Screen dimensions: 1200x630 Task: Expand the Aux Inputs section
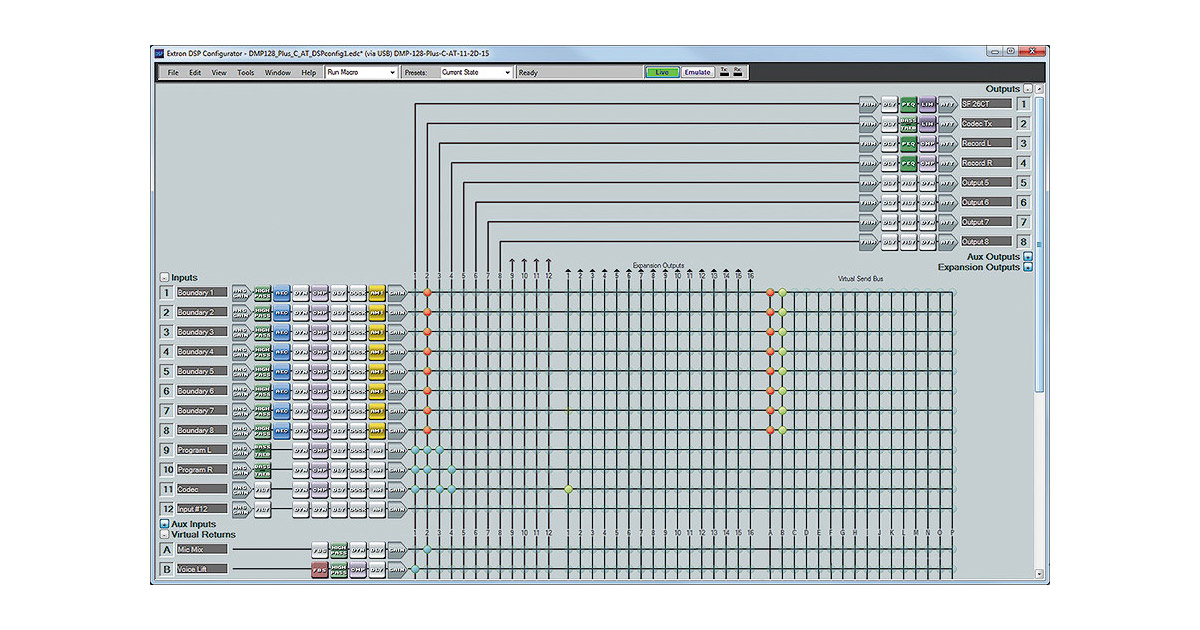click(164, 524)
